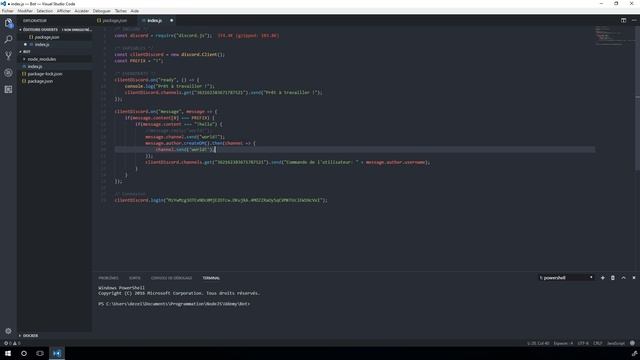Click the feedback smiley in status bar

[x=632, y=343]
